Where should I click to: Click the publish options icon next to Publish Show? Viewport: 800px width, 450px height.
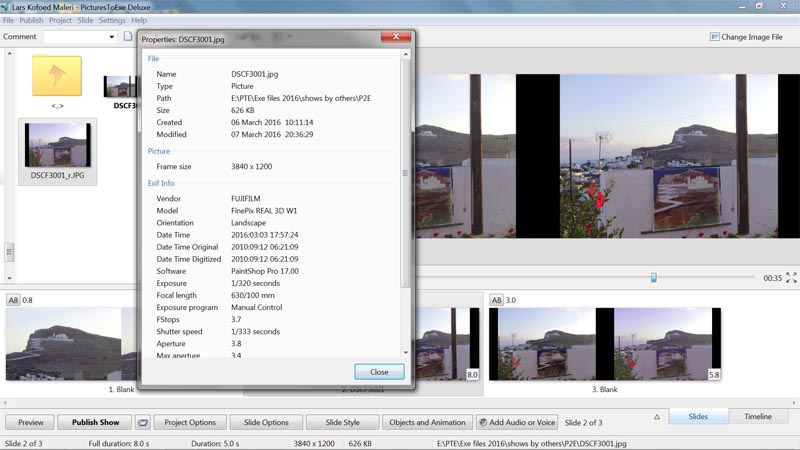tap(143, 422)
